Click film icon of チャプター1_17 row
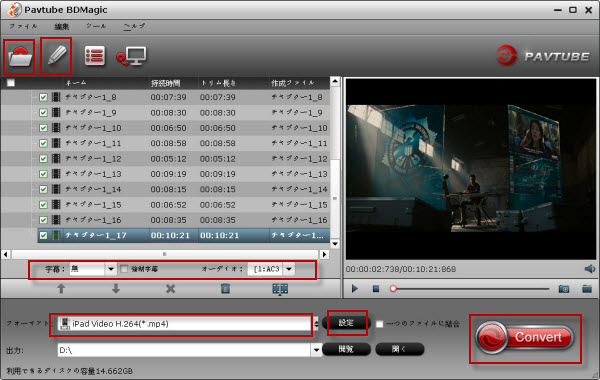The width and height of the screenshot is (600, 380). (56, 235)
